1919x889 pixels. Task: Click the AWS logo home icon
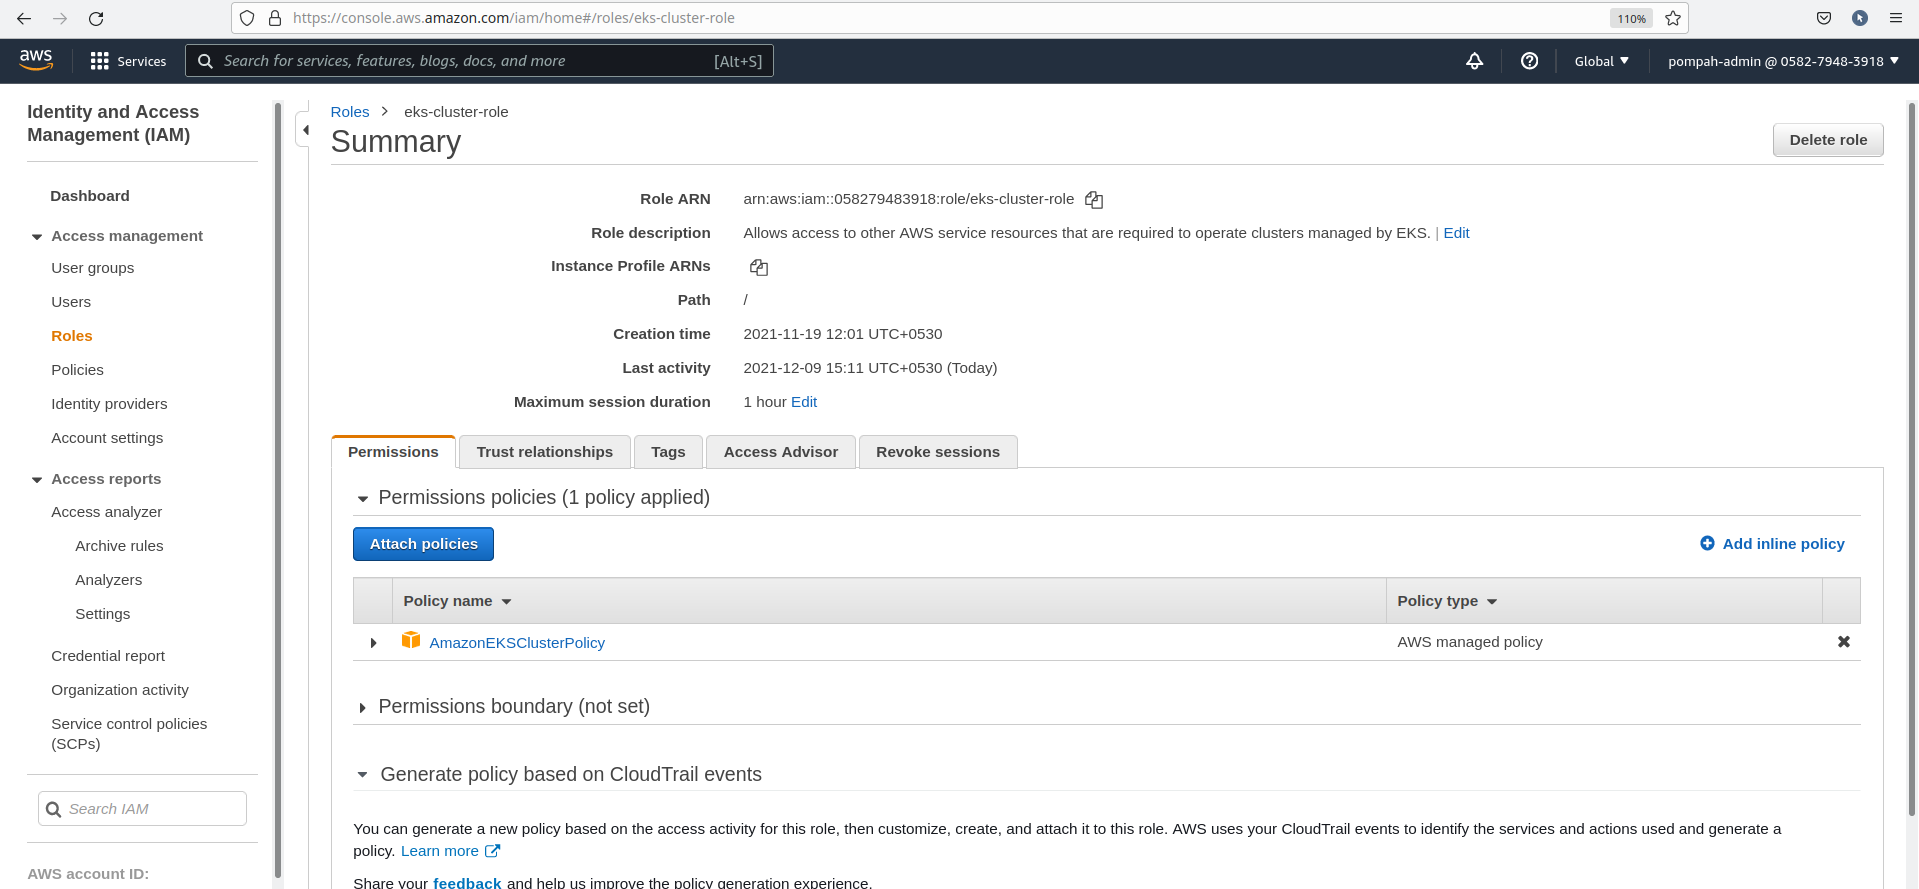click(36, 61)
